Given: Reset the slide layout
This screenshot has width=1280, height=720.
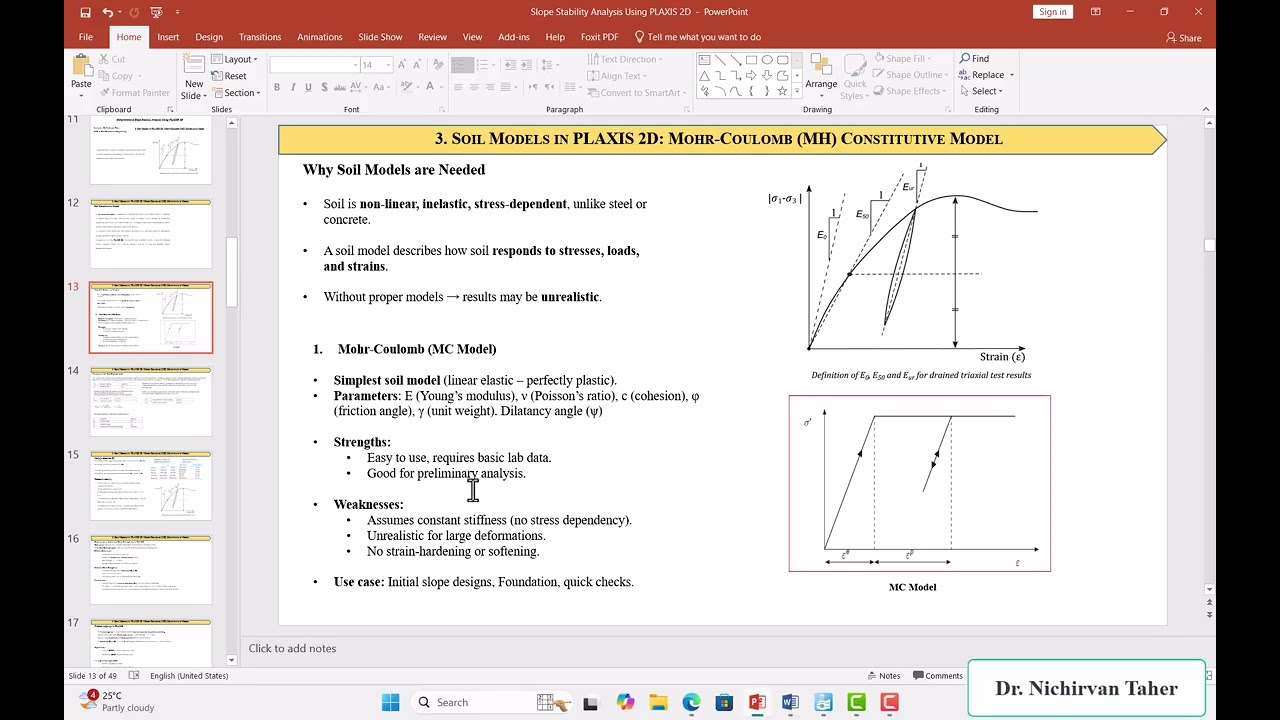Looking at the screenshot, I should coord(229,76).
